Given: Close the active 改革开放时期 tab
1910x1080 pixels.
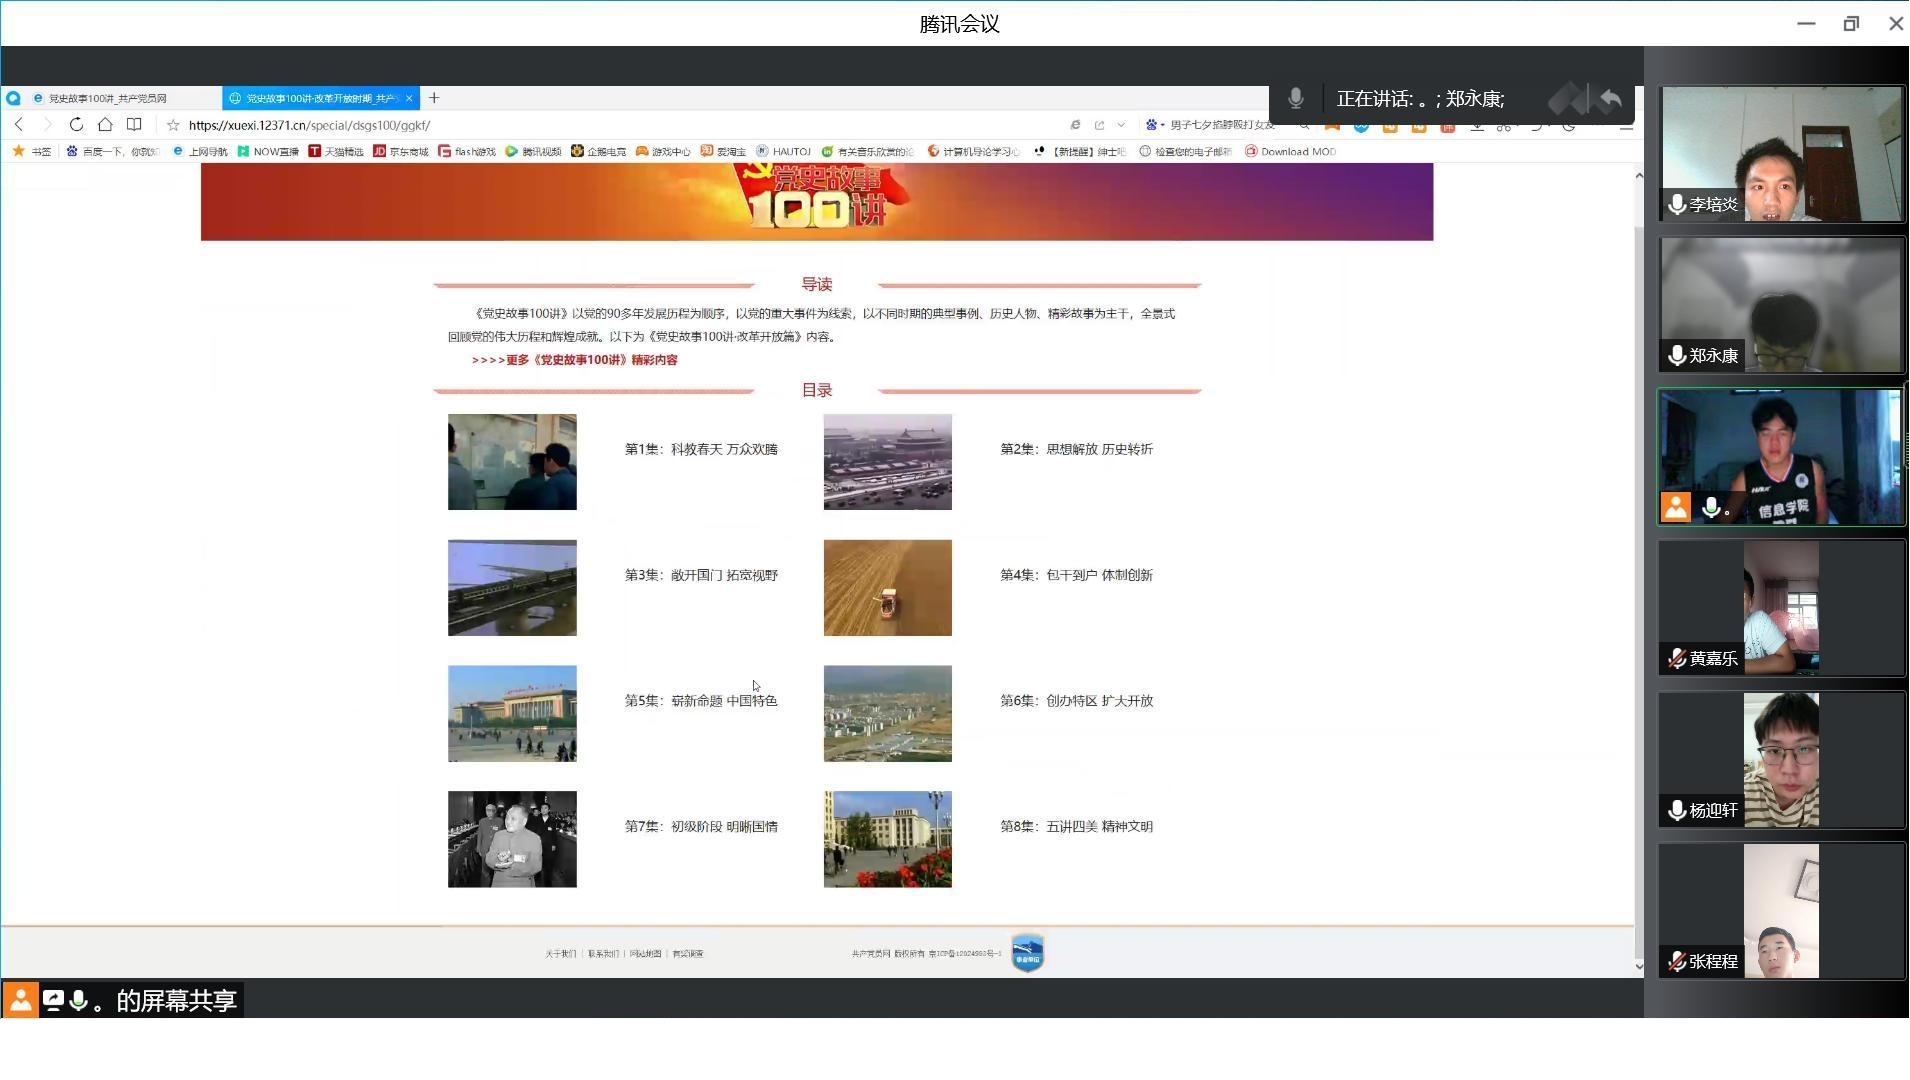Looking at the screenshot, I should [409, 98].
